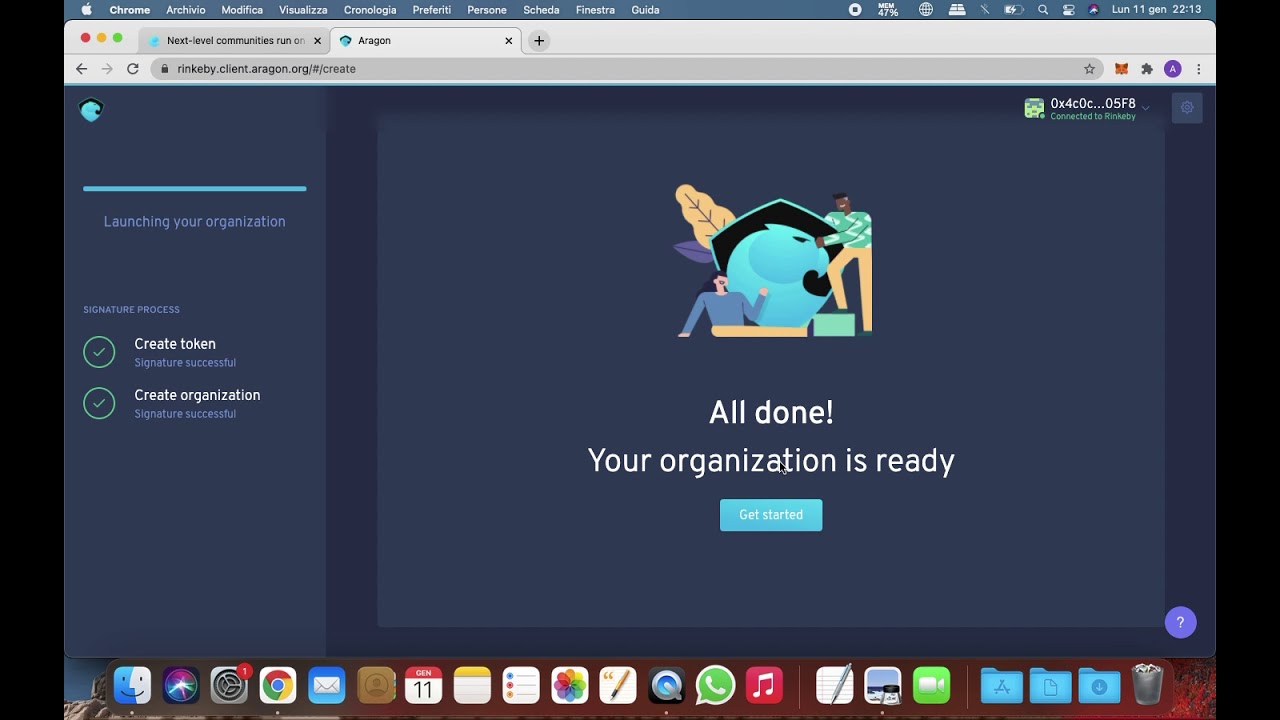Open the Notes app in dock

(472, 685)
